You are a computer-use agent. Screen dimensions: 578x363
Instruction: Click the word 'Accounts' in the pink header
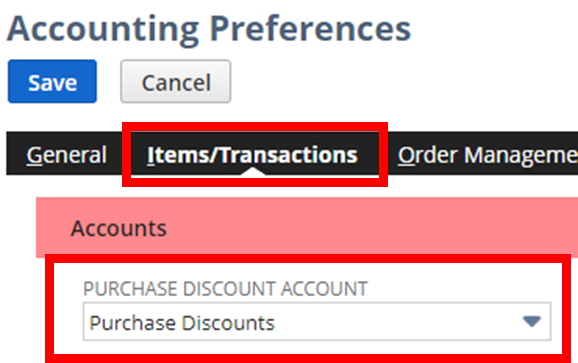coord(119,228)
